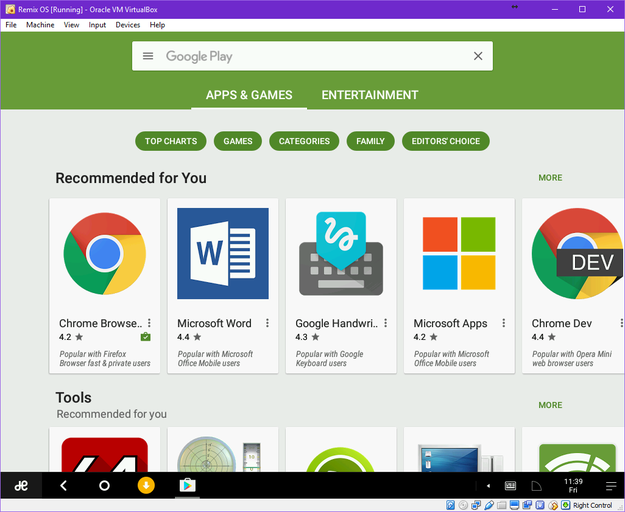Click 'Popular with Google Keyboard users' text
This screenshot has width=625, height=512.
point(329,359)
